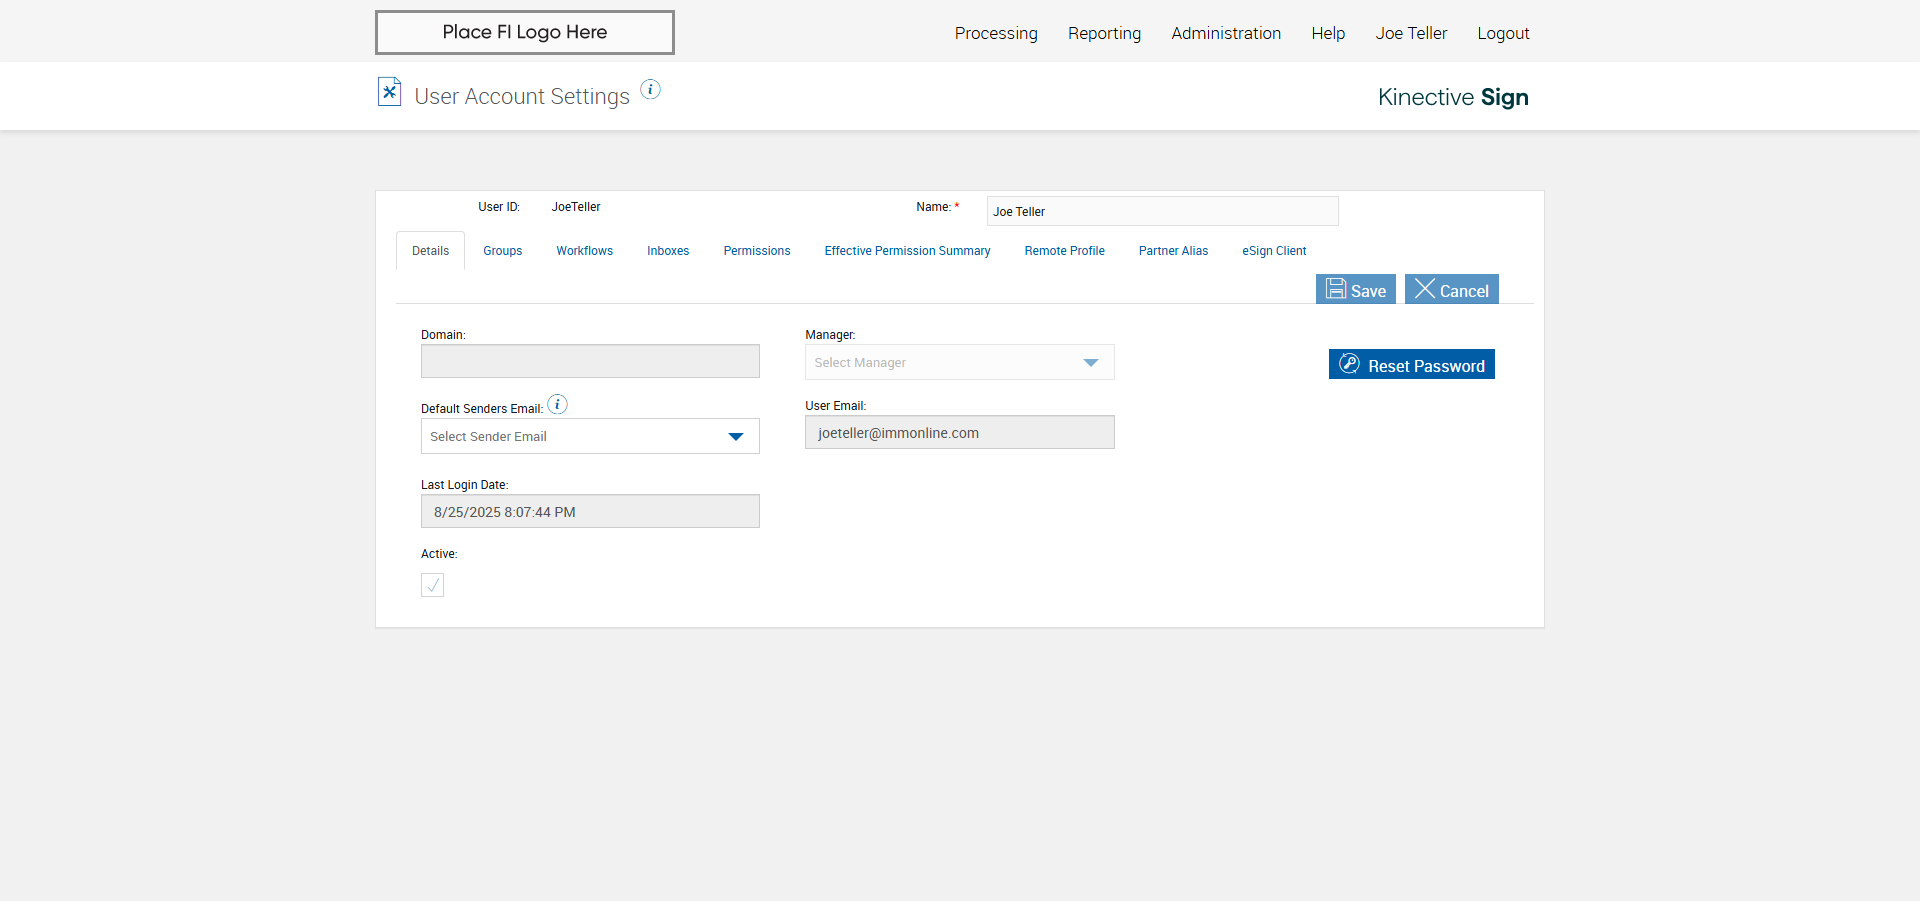This screenshot has width=1920, height=901.
Task: Click the key icon on Reset Password
Action: click(x=1349, y=364)
